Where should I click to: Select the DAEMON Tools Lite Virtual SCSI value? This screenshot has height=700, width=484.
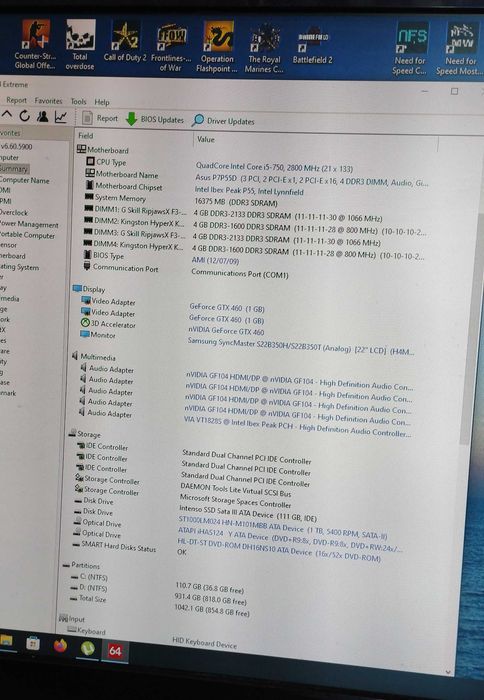[x=235, y=490]
